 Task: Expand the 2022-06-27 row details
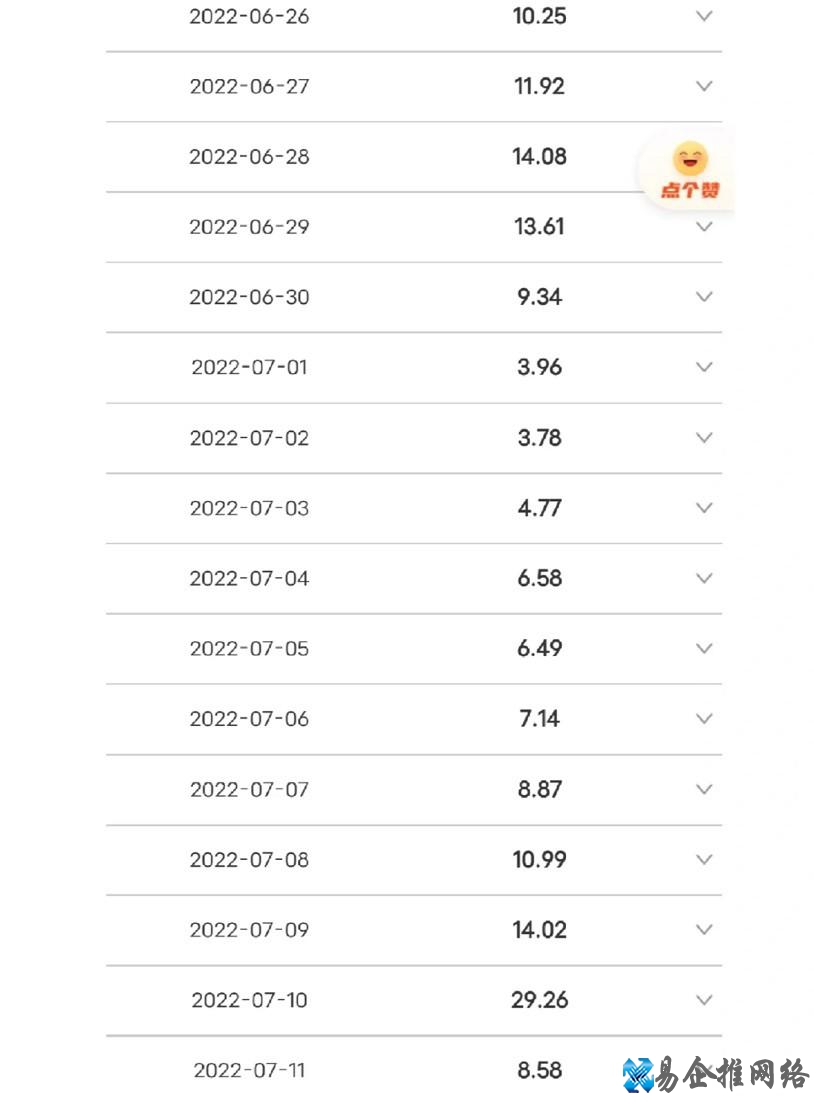point(704,86)
